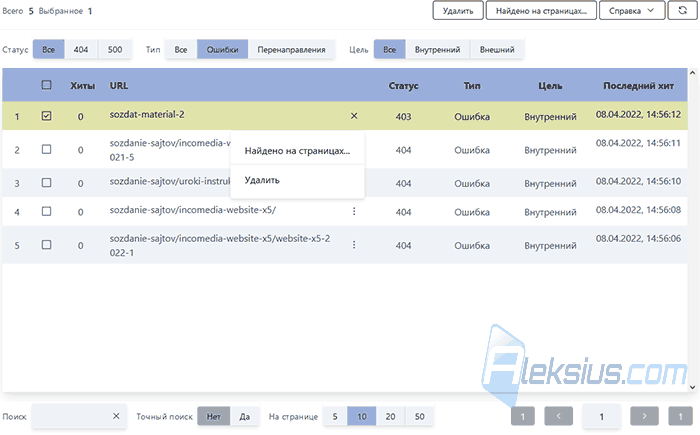The image size is (700, 435).
Task: Open the three-dot menu for row 4
Action: click(354, 211)
